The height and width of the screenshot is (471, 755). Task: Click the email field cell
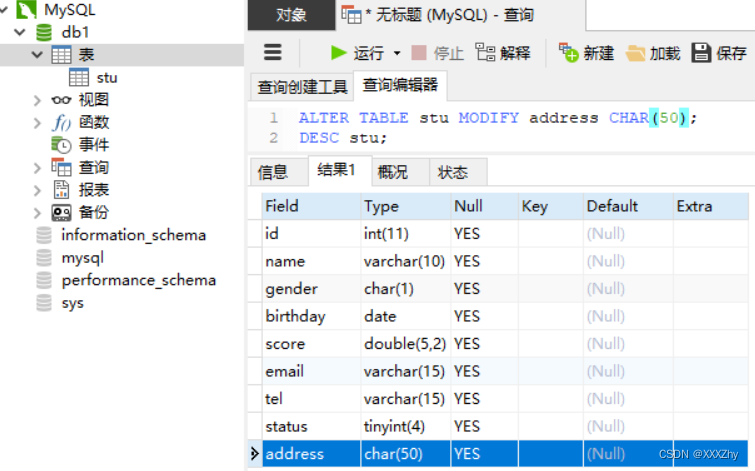pos(311,371)
